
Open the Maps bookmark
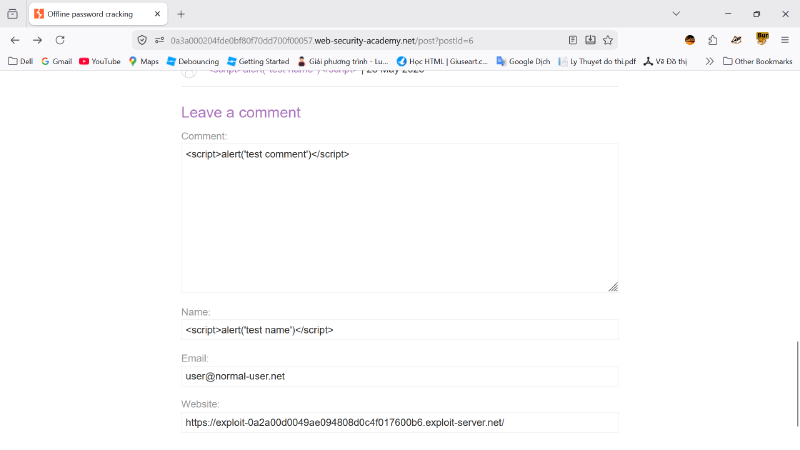[x=143, y=61]
